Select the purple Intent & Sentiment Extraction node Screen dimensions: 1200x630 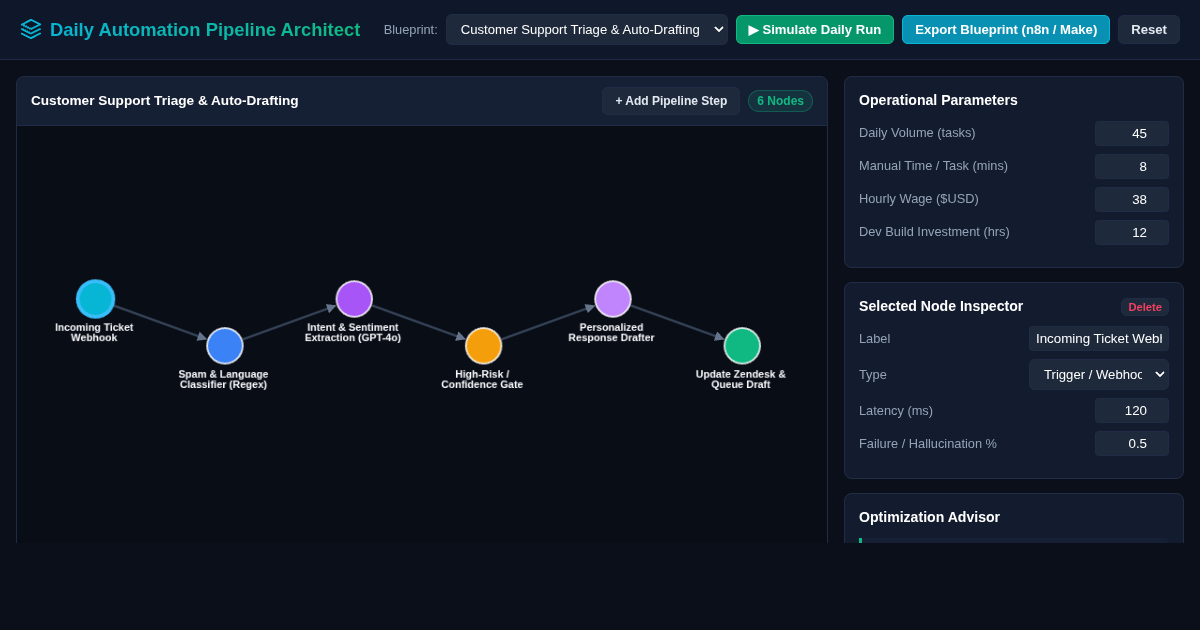click(x=354, y=299)
